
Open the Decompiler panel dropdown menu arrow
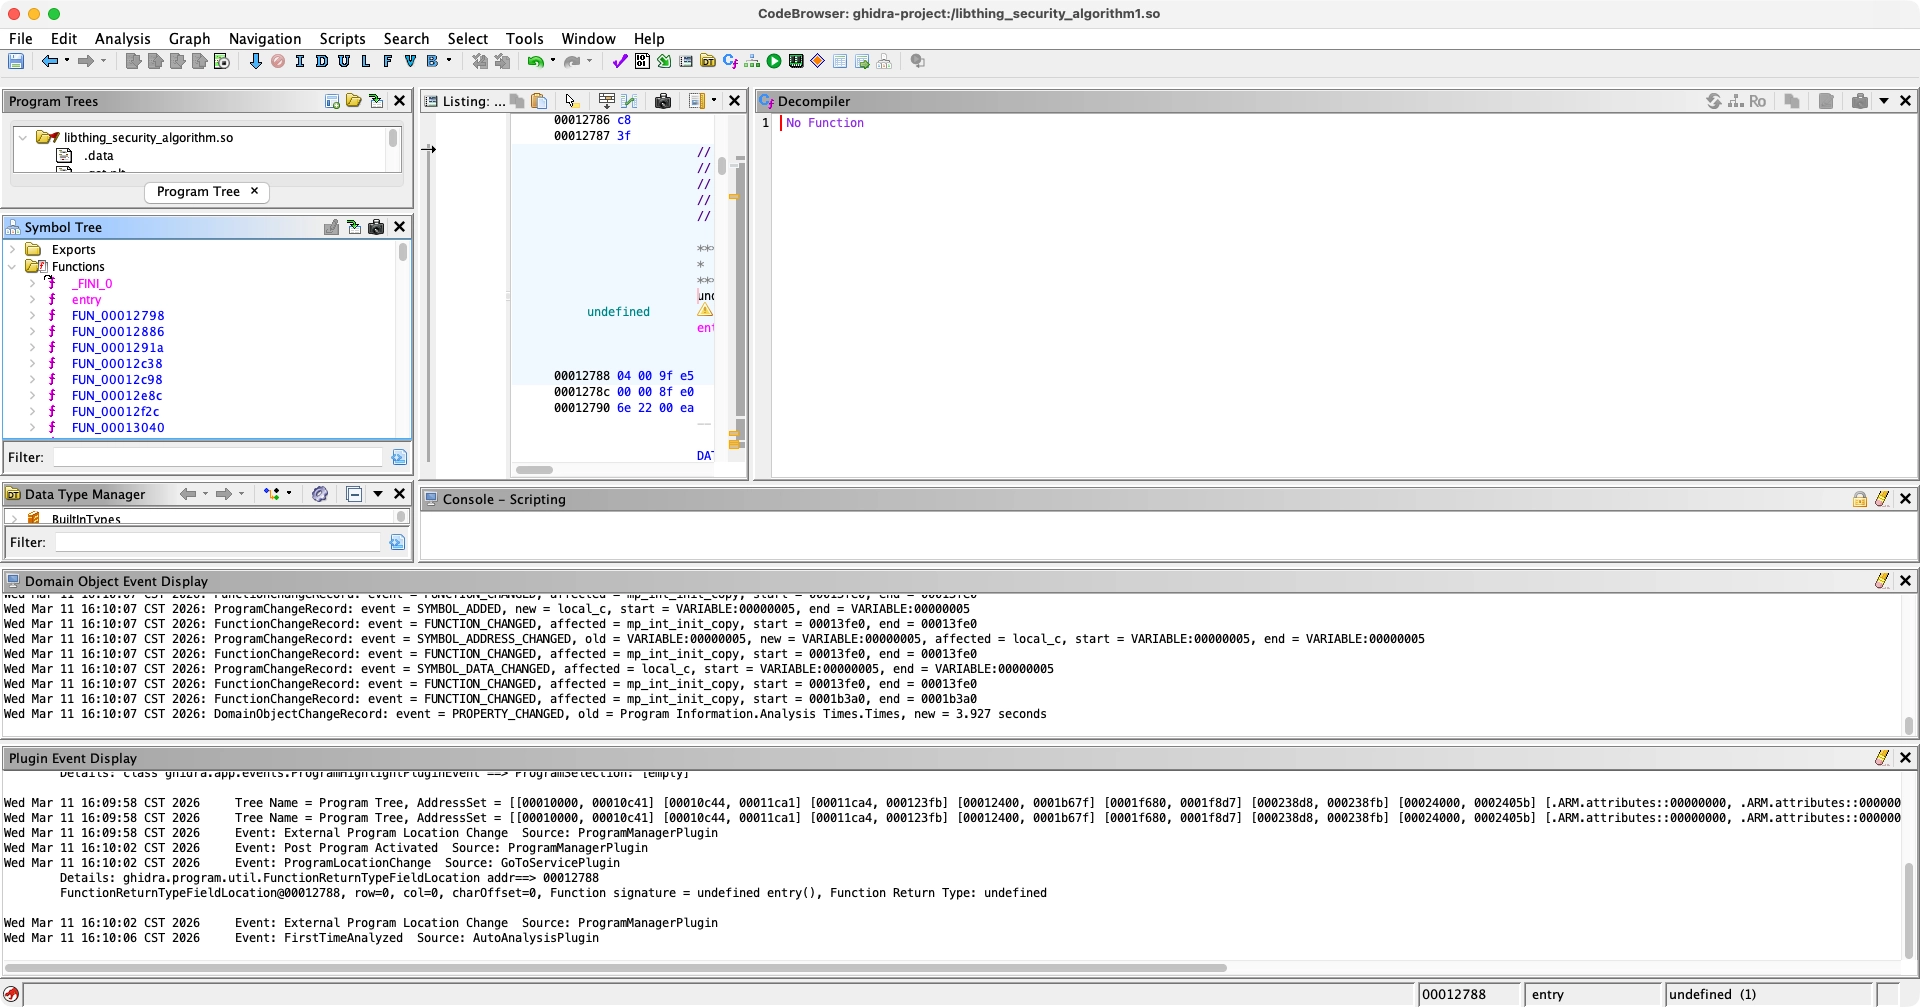(1884, 101)
